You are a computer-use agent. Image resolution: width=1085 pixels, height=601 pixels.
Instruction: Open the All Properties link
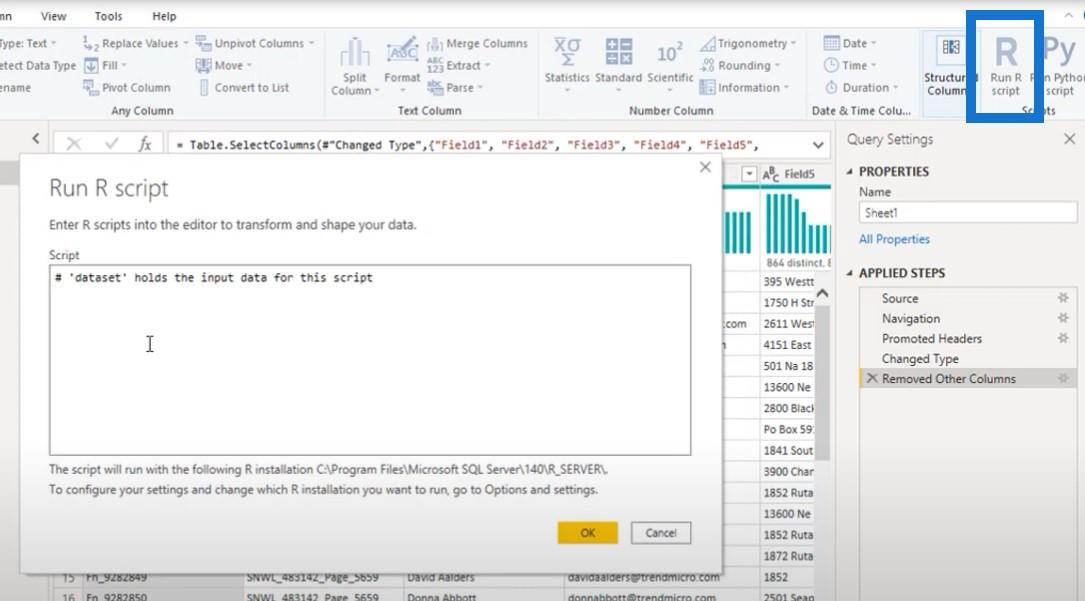[x=894, y=239]
